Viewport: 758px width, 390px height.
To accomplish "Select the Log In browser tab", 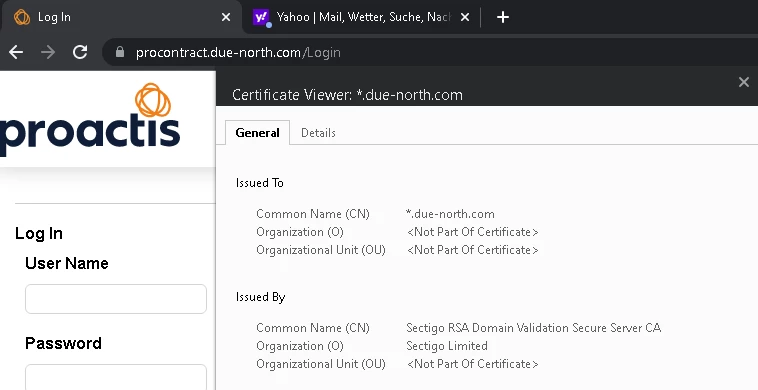I will pyautogui.click(x=121, y=17).
